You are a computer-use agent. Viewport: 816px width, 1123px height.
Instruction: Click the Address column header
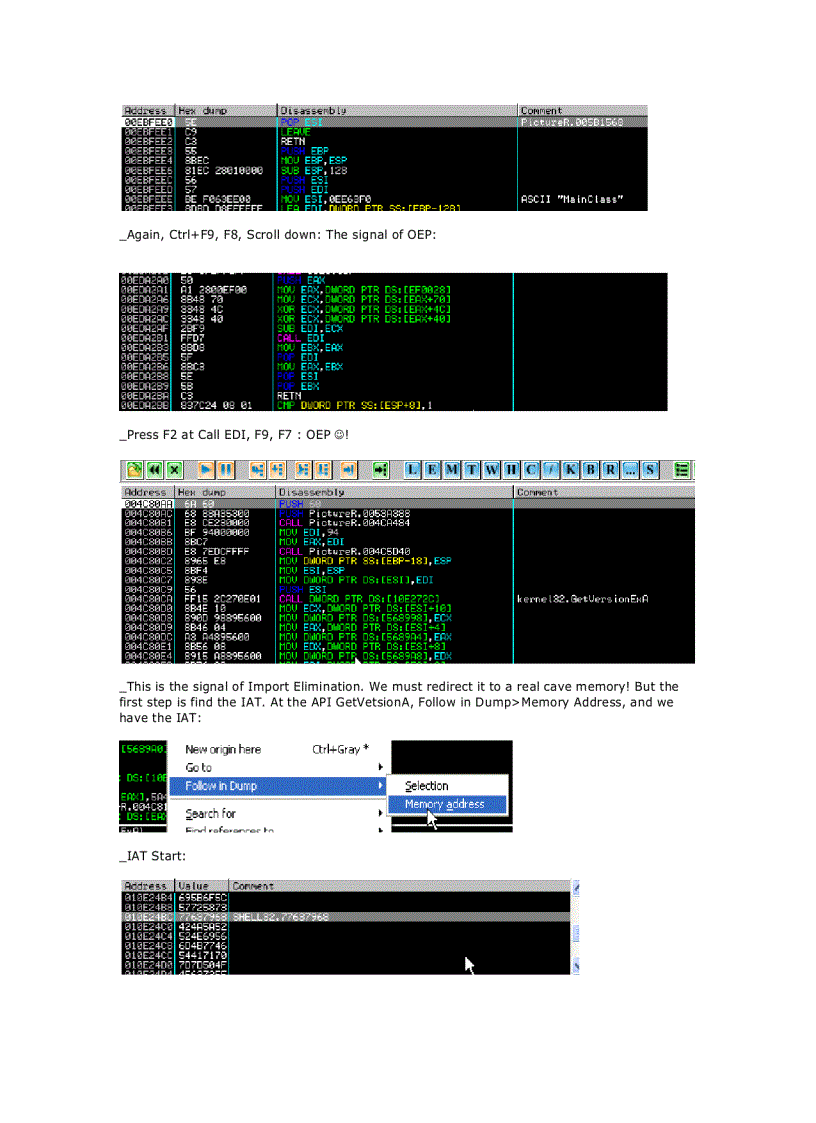tap(146, 492)
